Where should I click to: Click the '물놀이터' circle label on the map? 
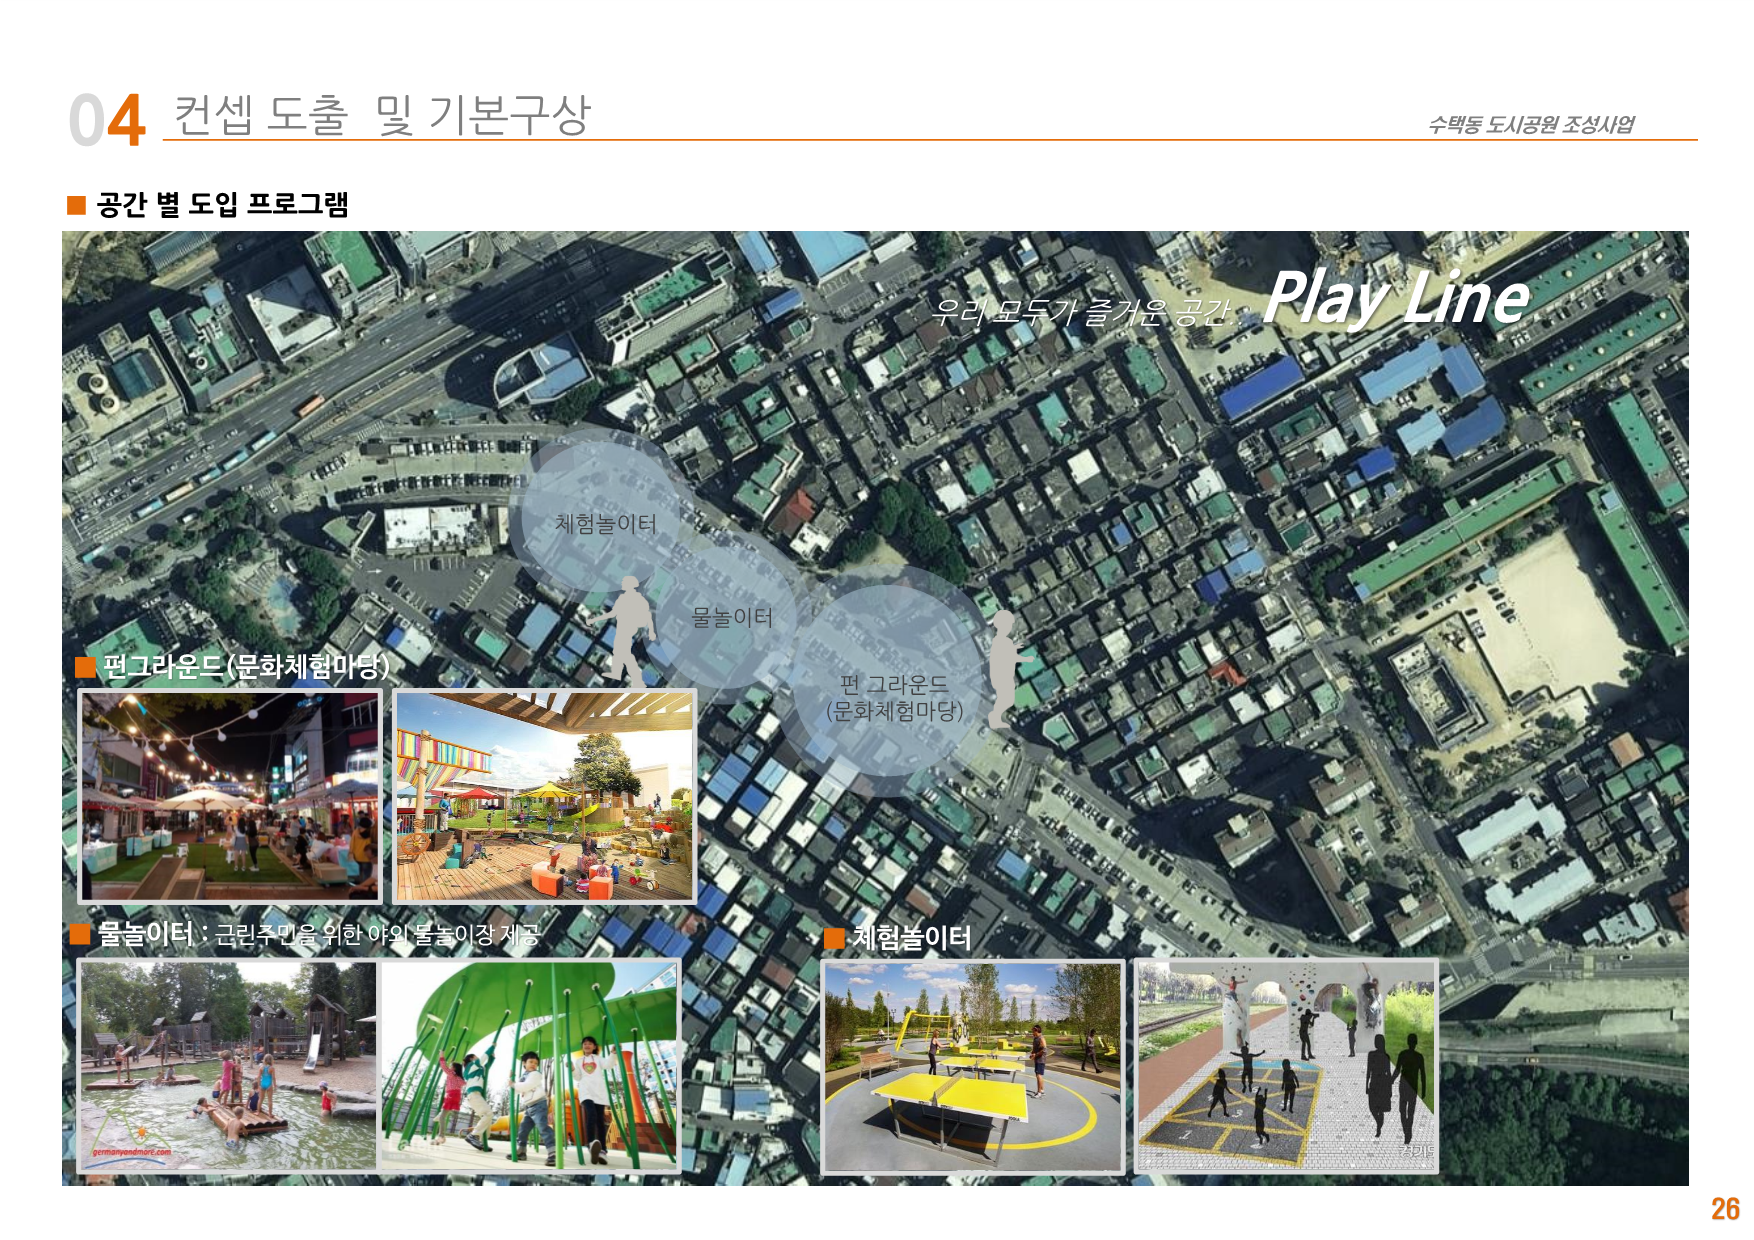[733, 617]
